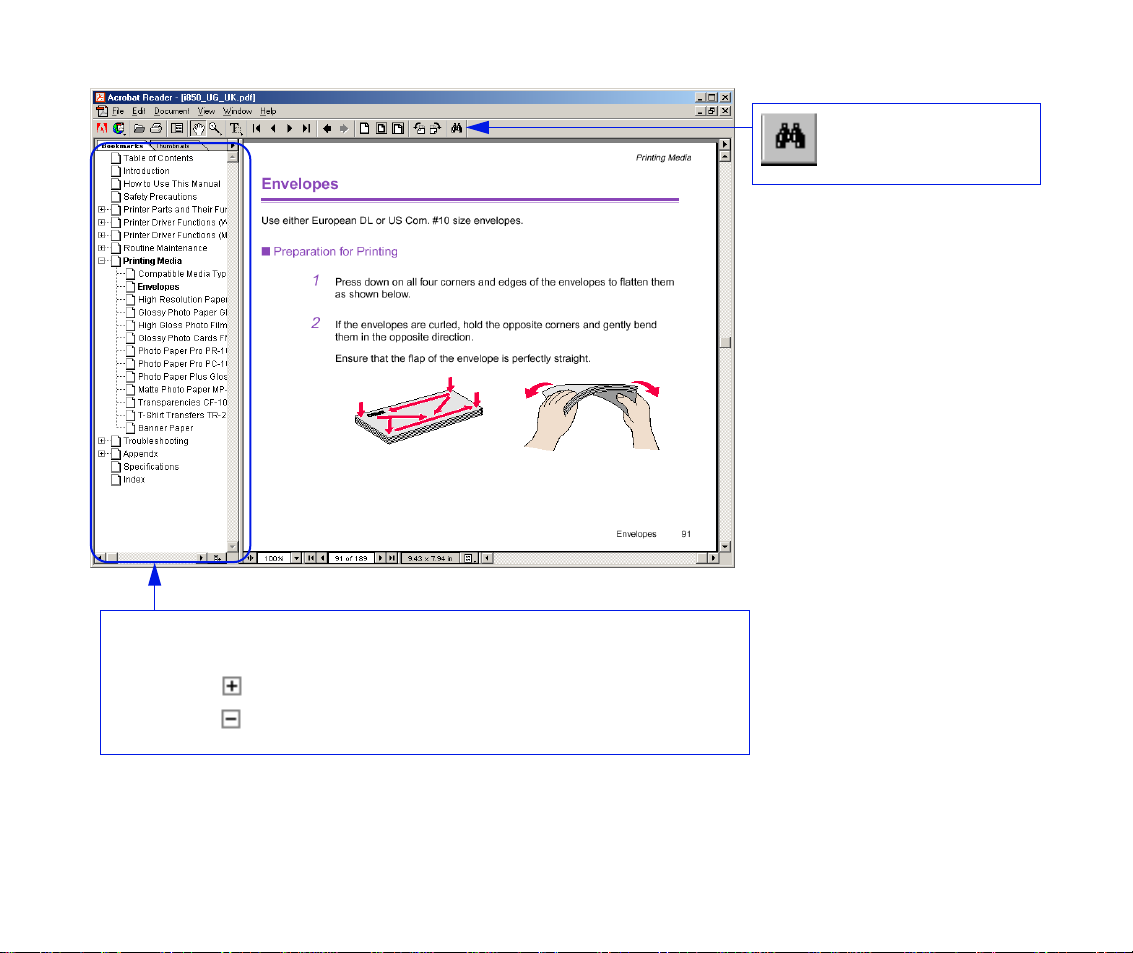Viewport: 1133px width, 953px height.
Task: Expand the Routine Maintenance bookmark
Action: (x=102, y=248)
